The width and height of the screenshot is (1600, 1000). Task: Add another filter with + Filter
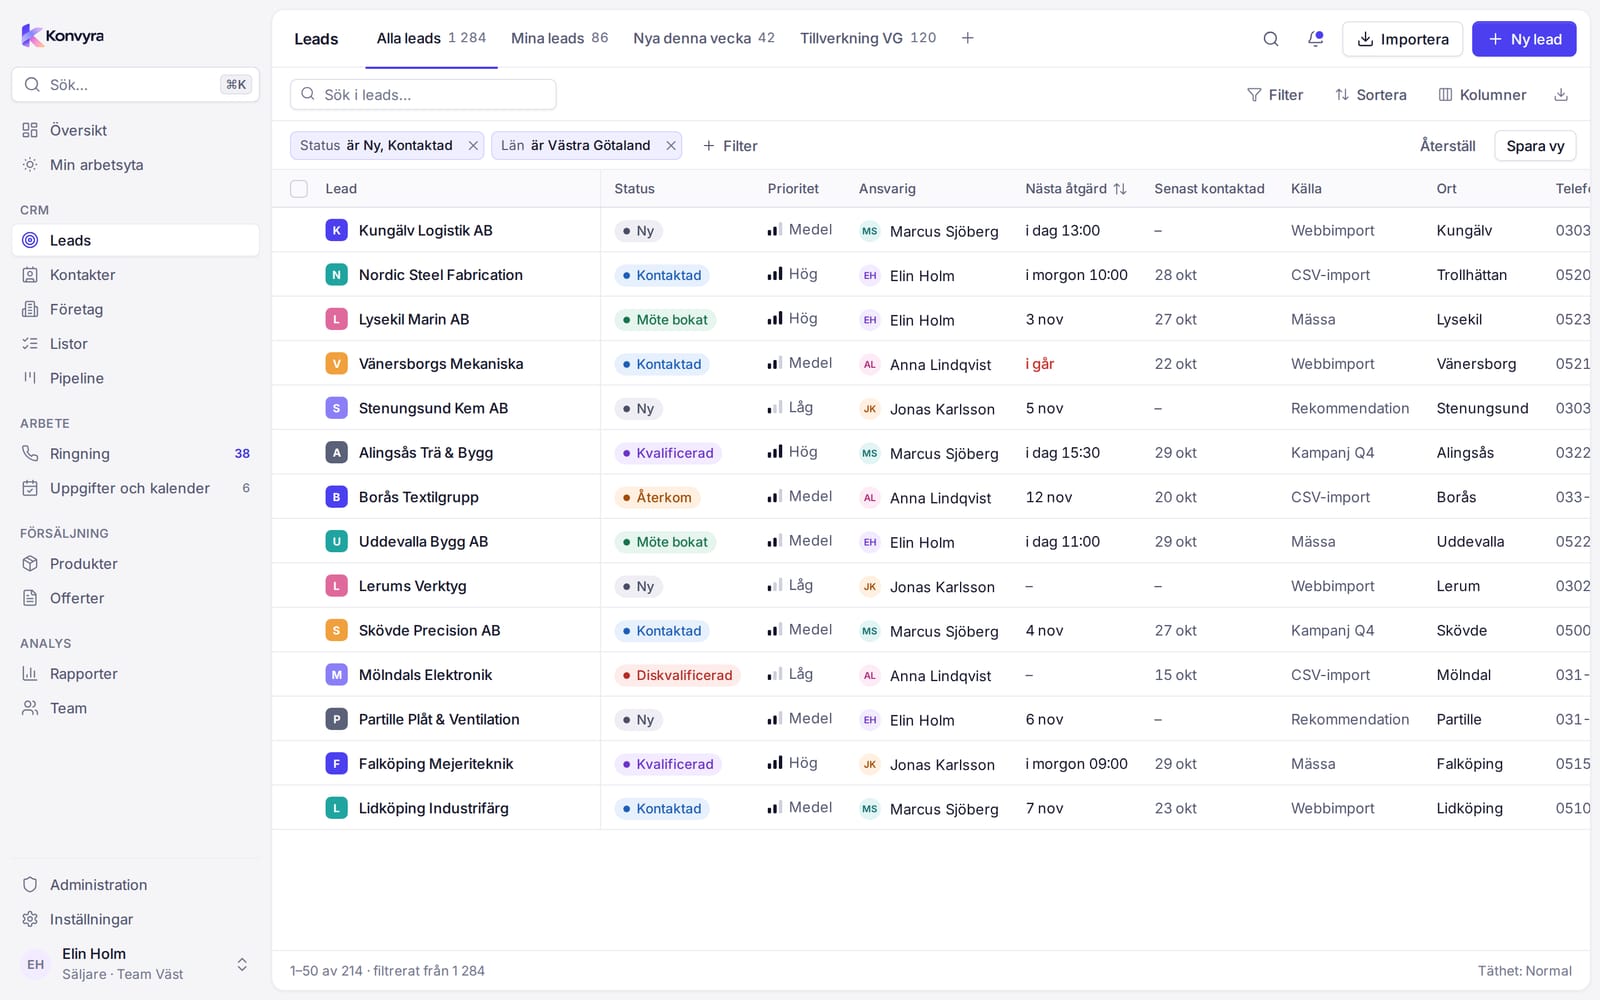[730, 146]
